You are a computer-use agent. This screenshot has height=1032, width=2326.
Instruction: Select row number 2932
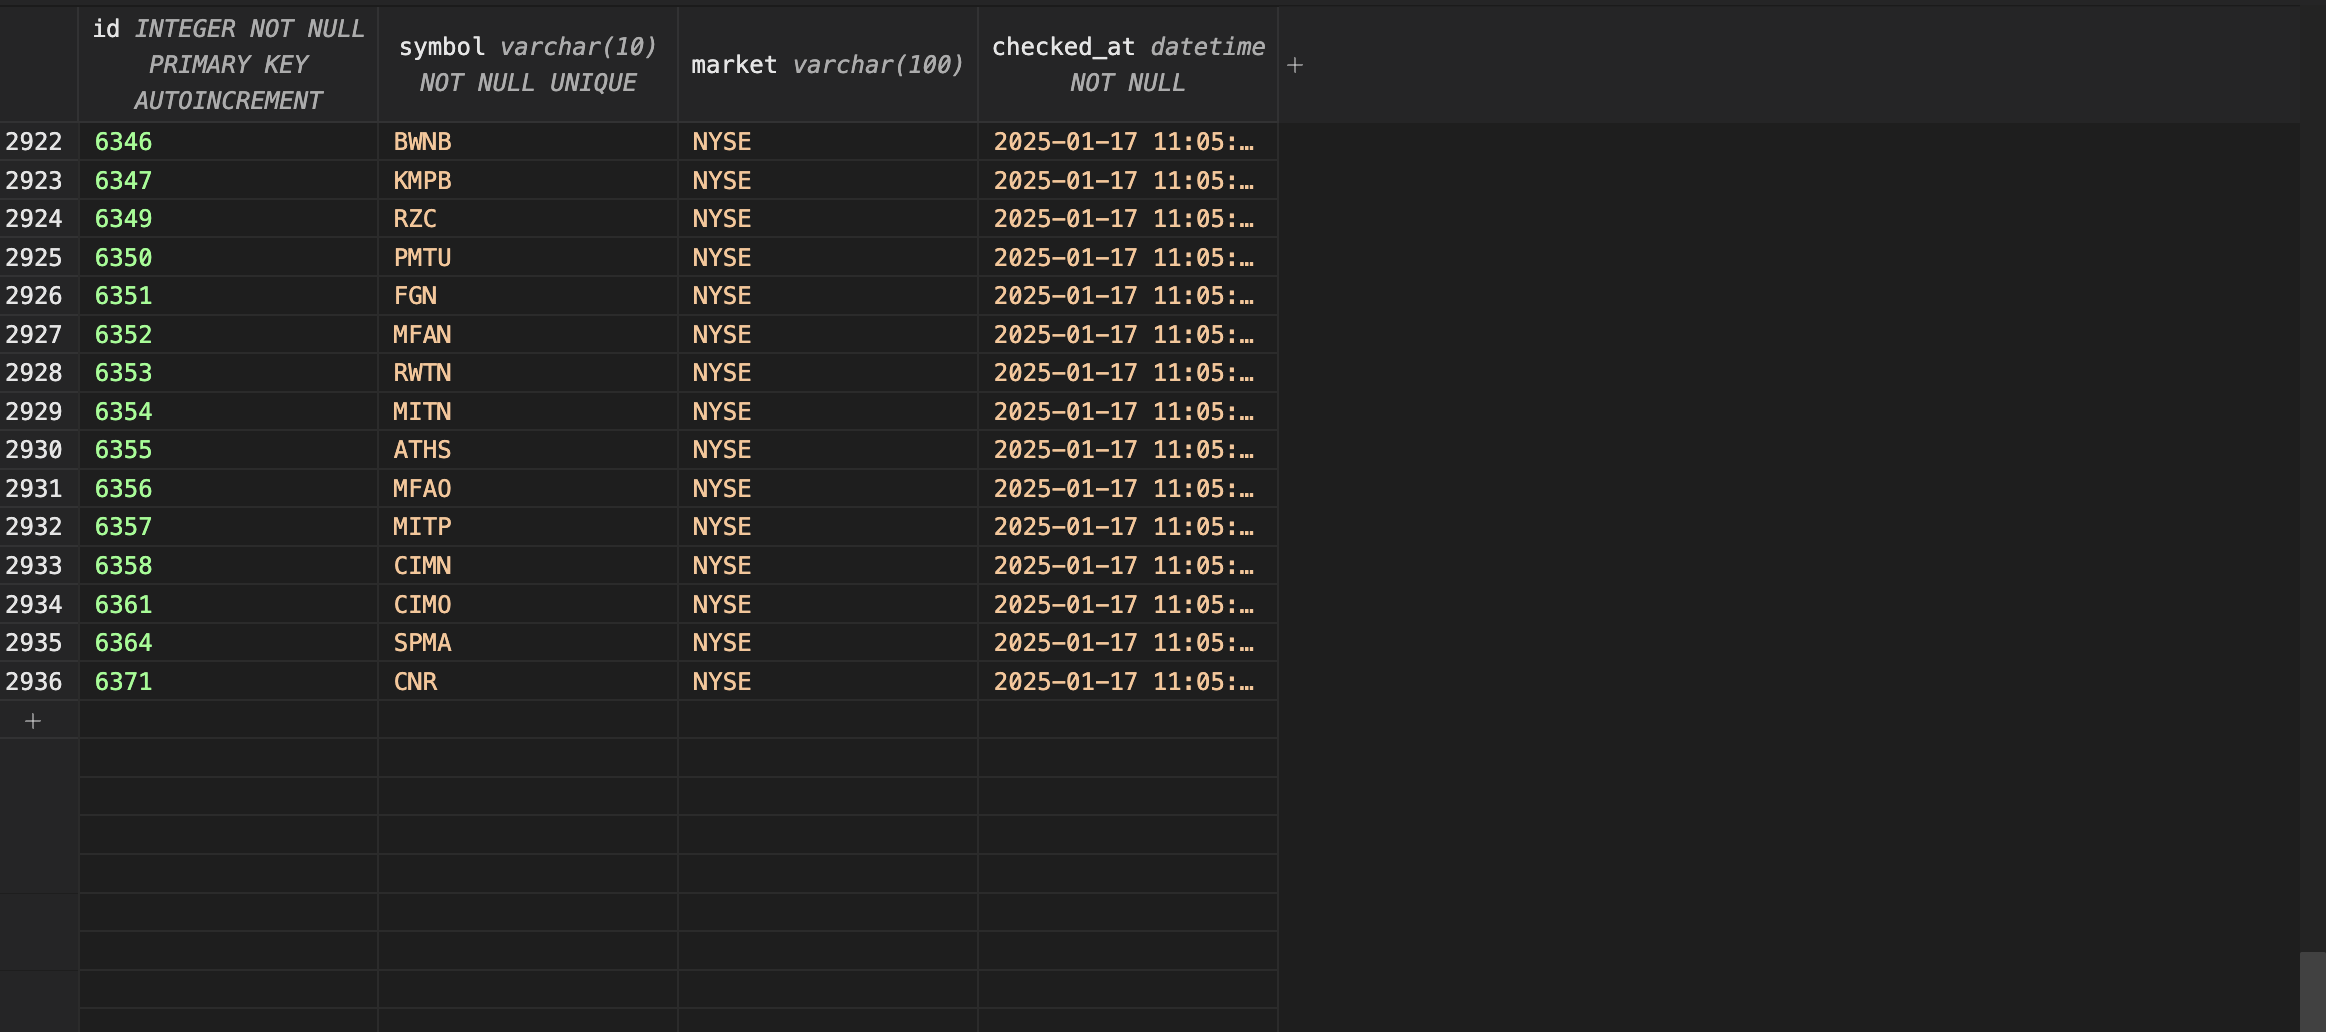tap(39, 527)
